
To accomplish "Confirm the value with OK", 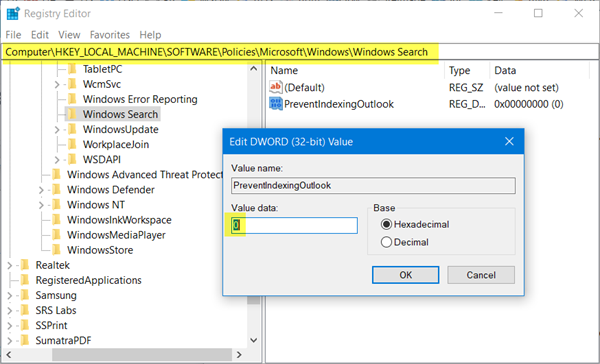I will click(x=406, y=275).
